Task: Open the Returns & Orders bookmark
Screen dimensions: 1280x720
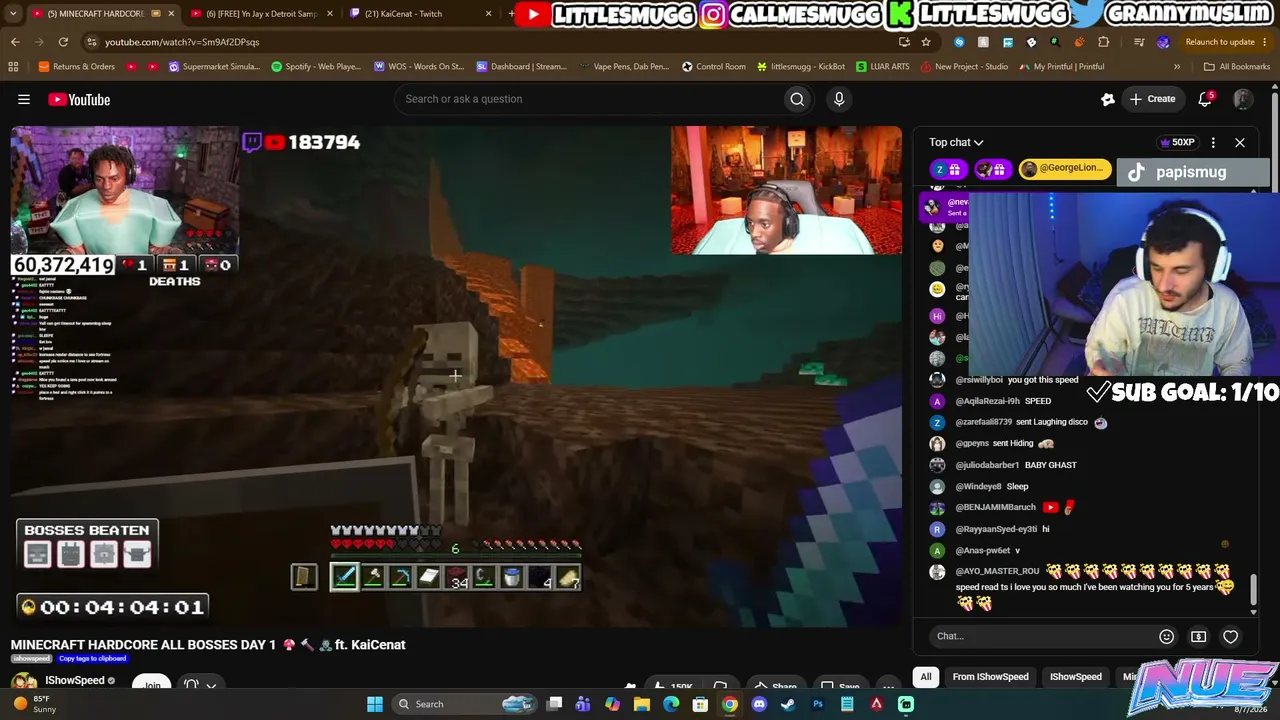Action: (76, 67)
